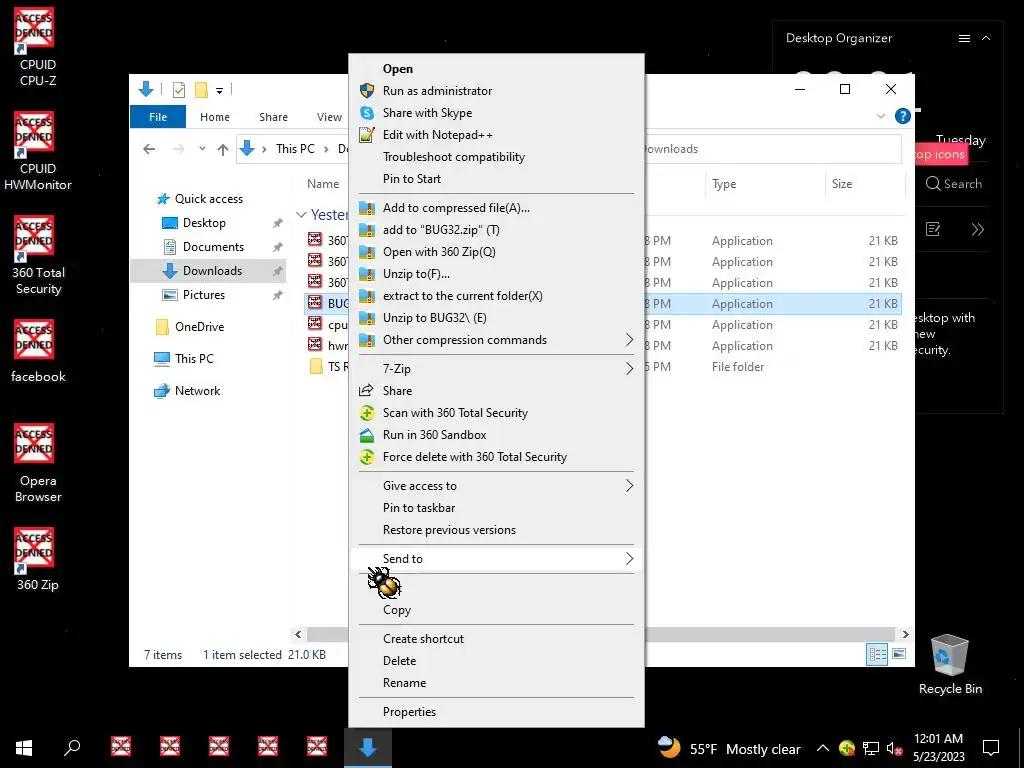
Task: Click New folder icon in quick access toolbar
Action: (x=201, y=89)
